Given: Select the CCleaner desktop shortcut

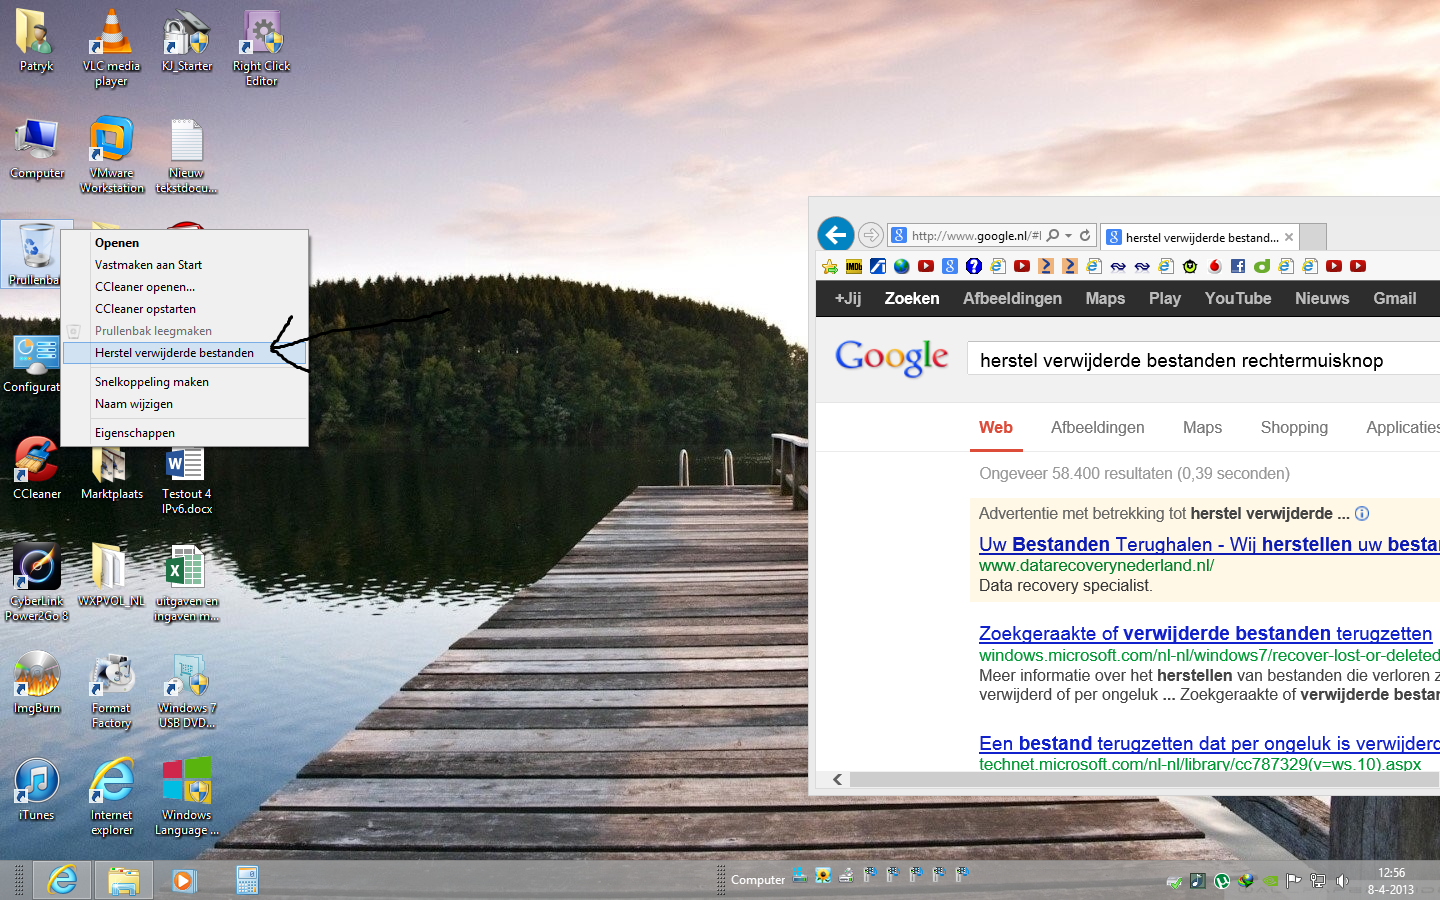Looking at the screenshot, I should pos(37,468).
